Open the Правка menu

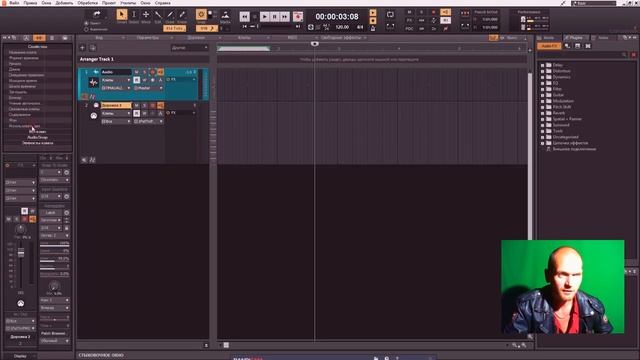[30, 3]
